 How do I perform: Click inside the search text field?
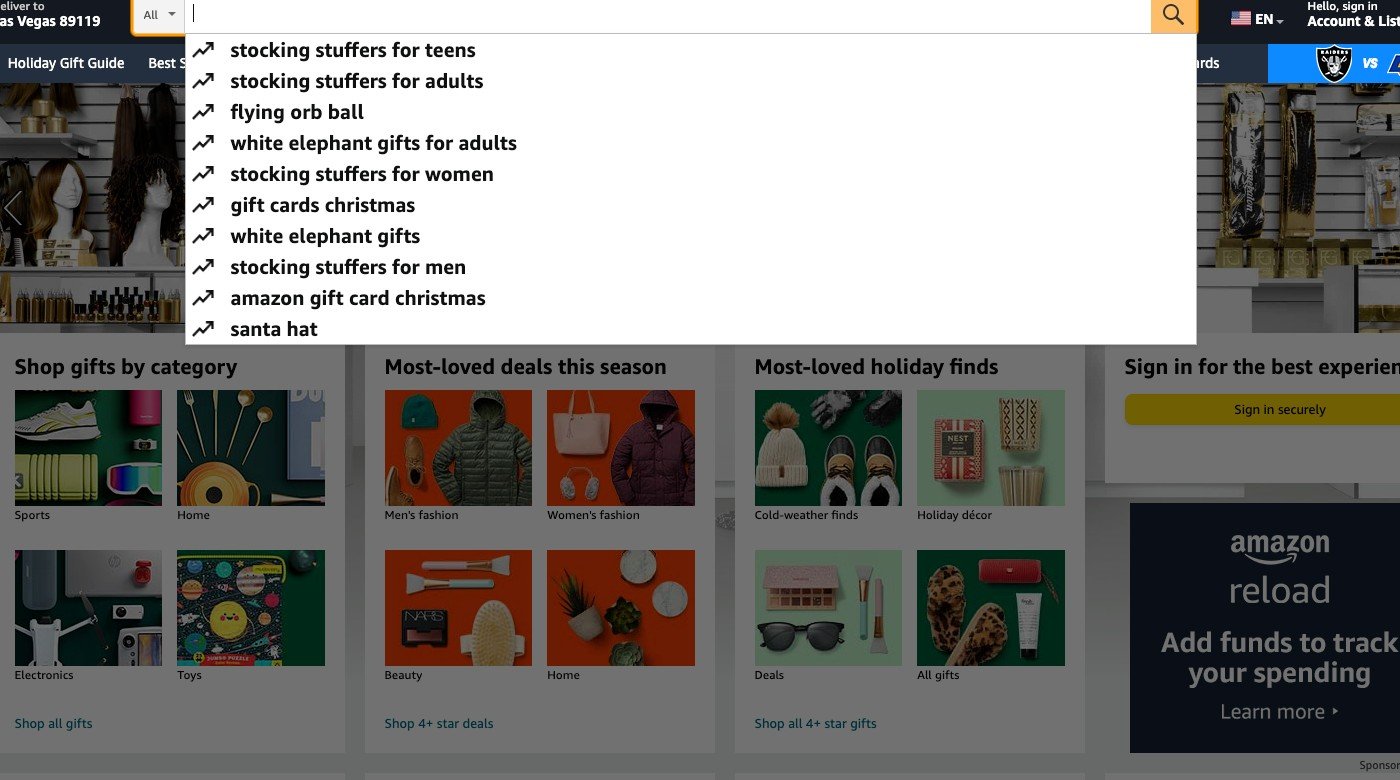[667, 15]
